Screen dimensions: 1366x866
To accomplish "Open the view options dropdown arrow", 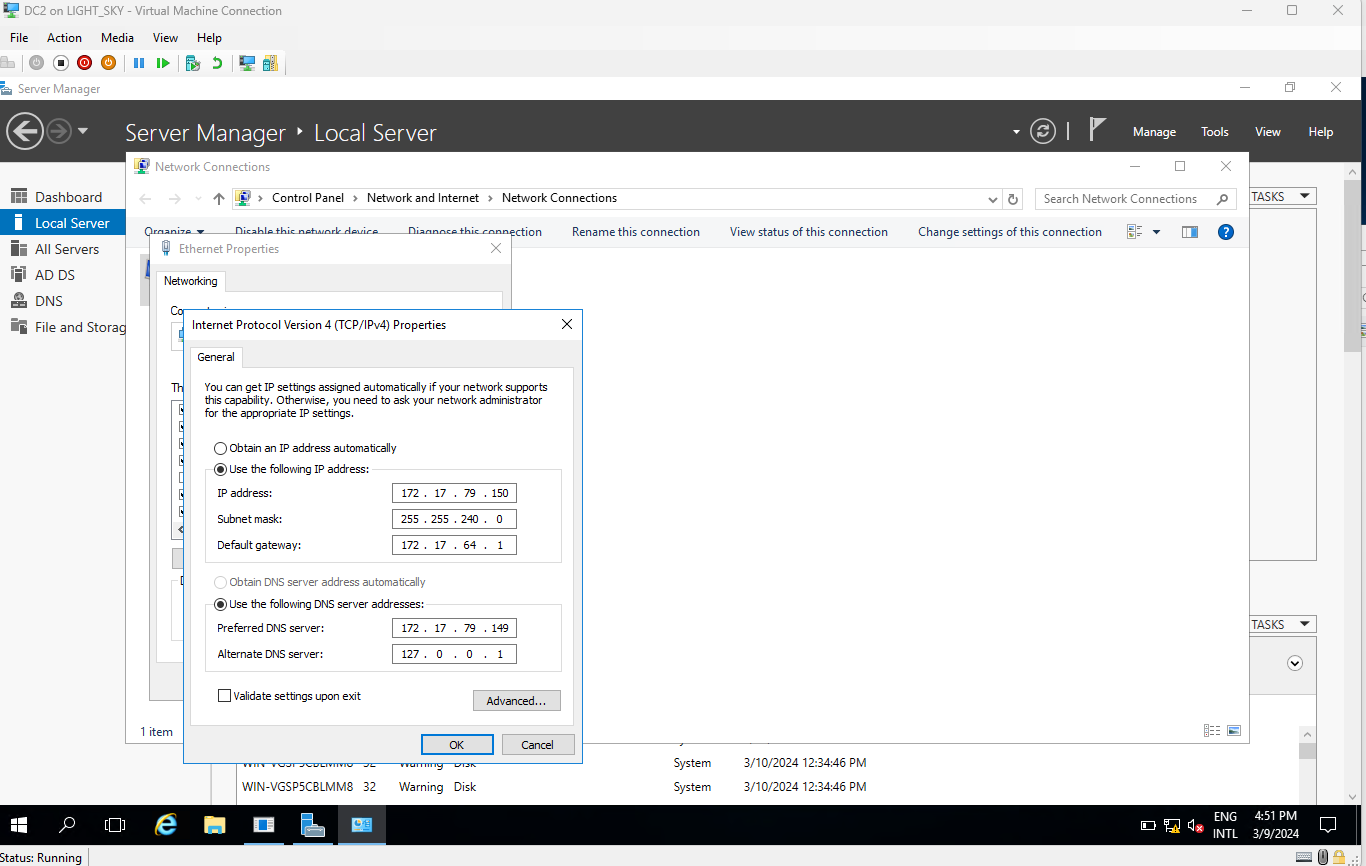I will (1157, 232).
